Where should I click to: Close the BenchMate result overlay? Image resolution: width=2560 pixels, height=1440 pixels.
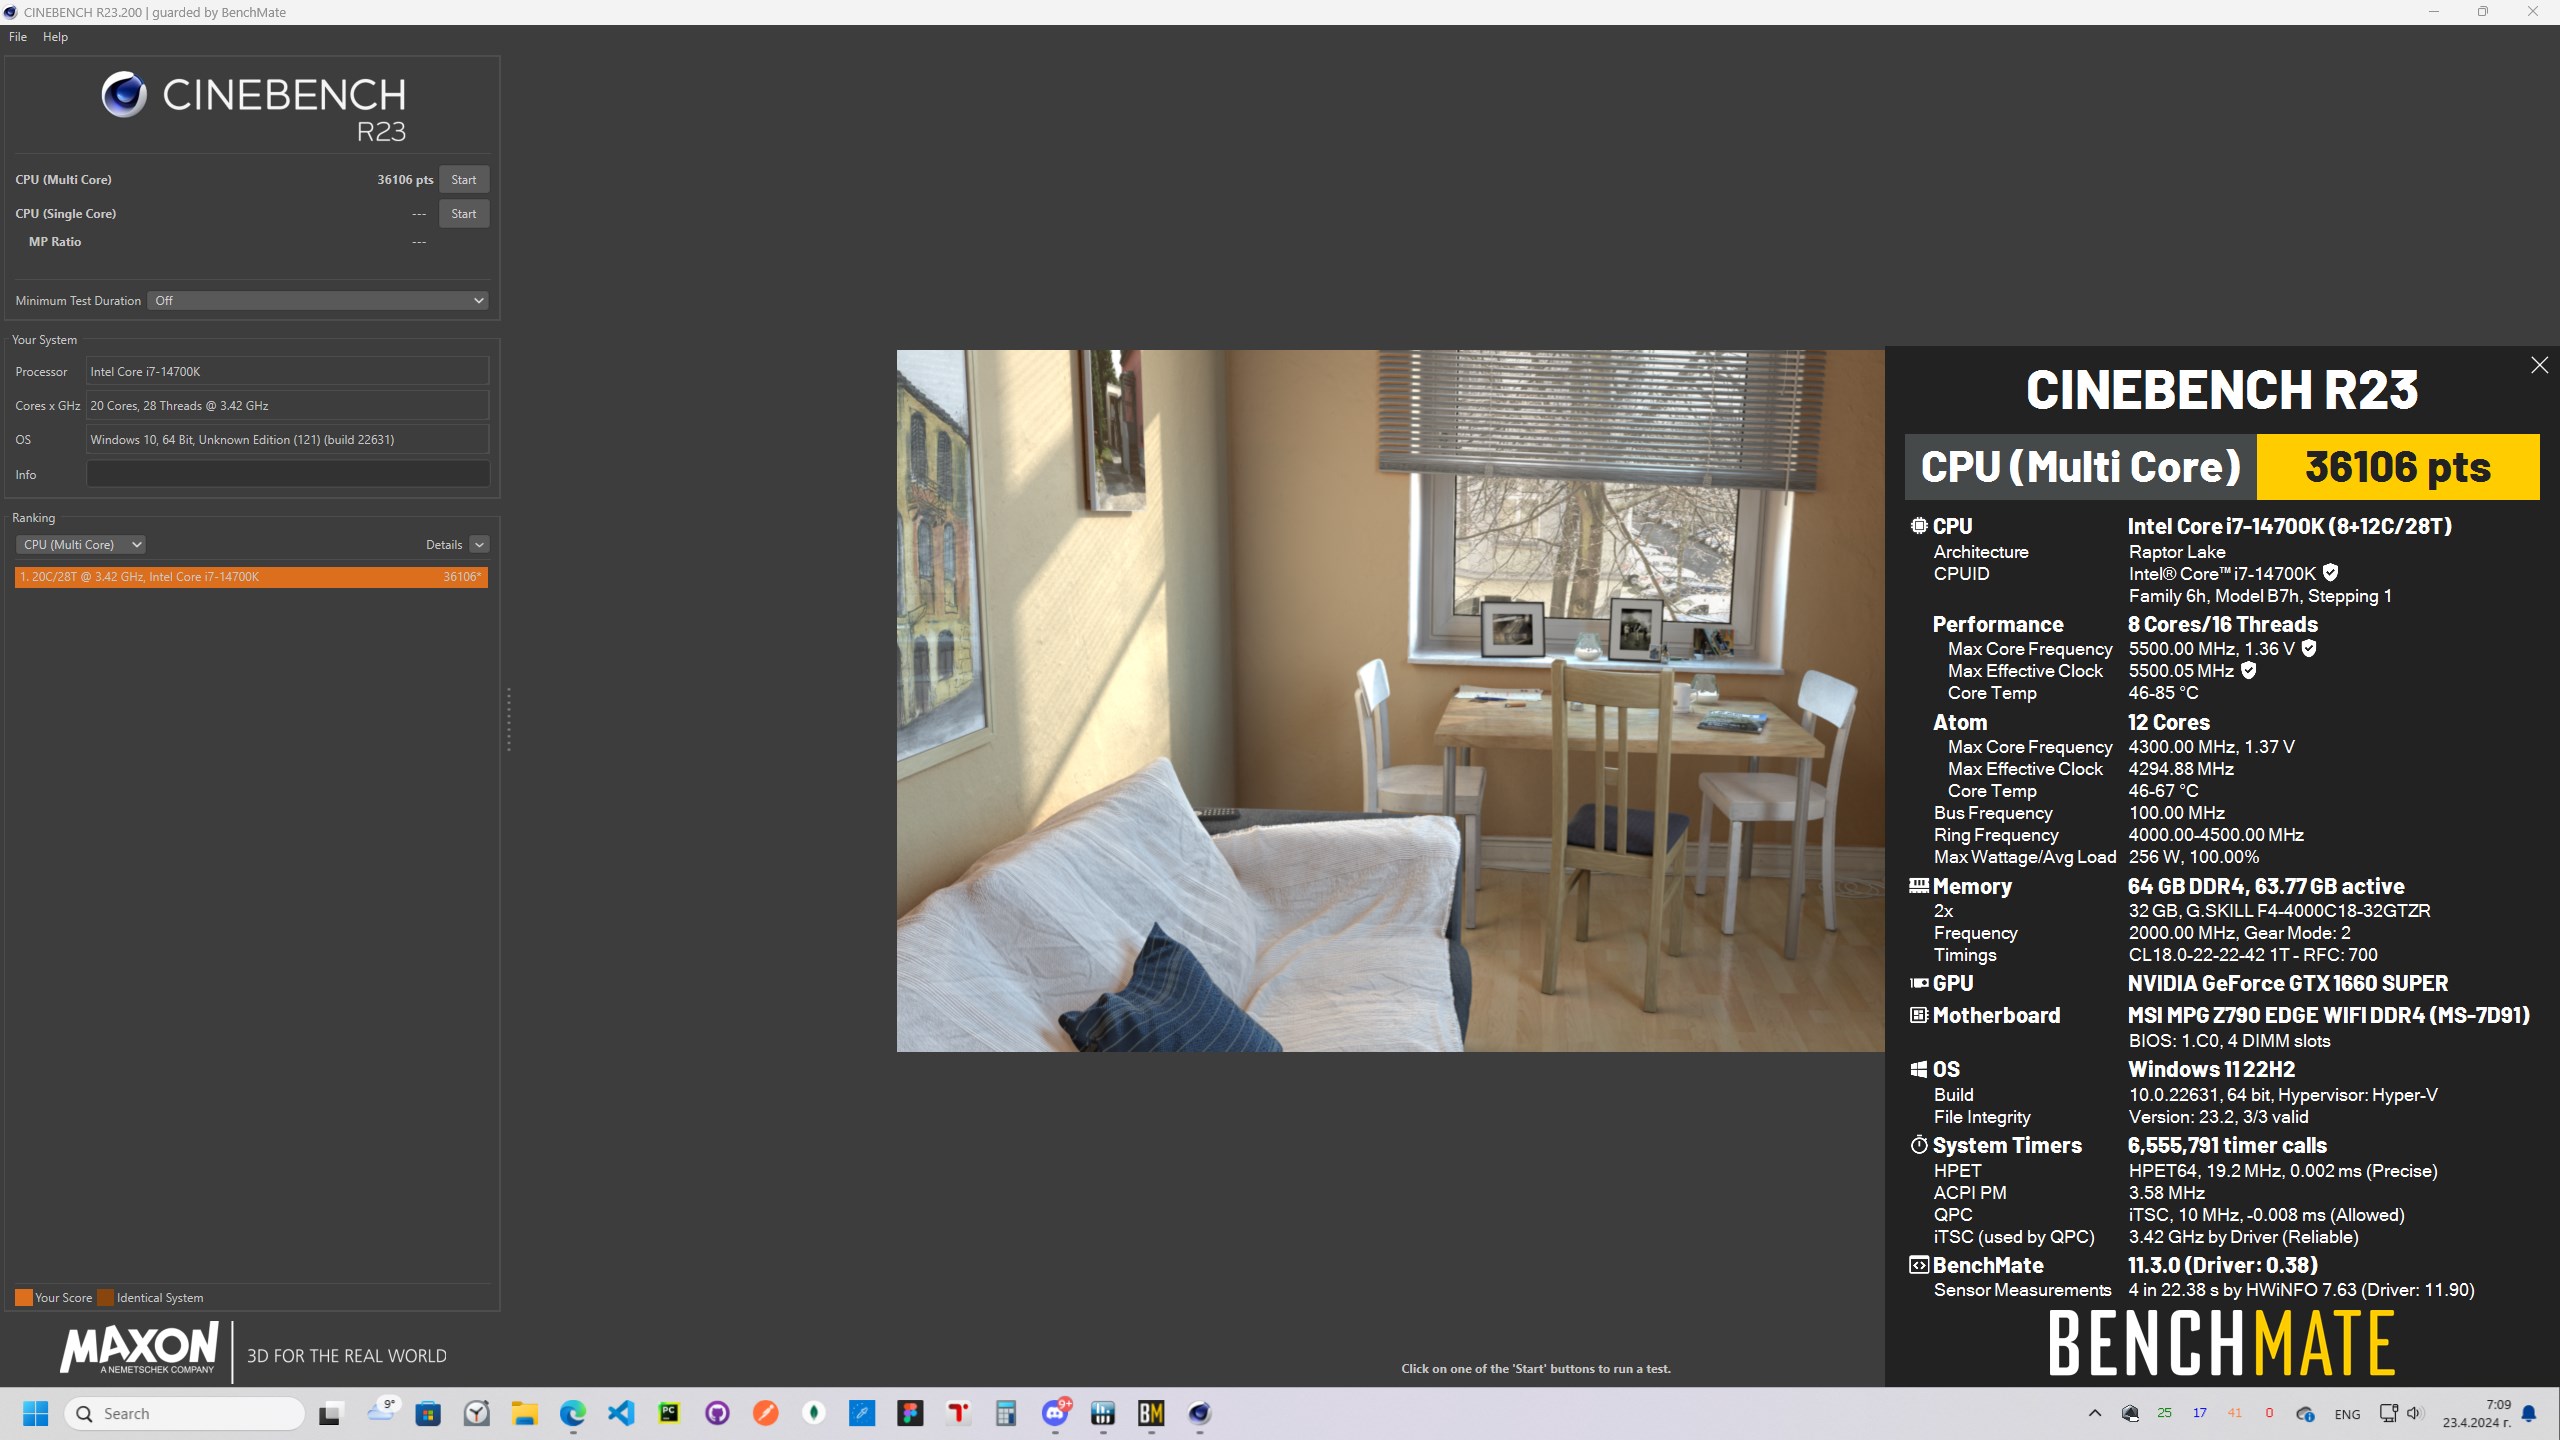(x=2539, y=365)
